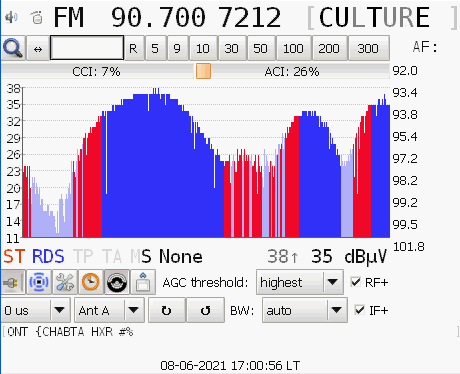Click the speaker volume icon
This screenshot has height=374, width=460.
pos(11,17)
